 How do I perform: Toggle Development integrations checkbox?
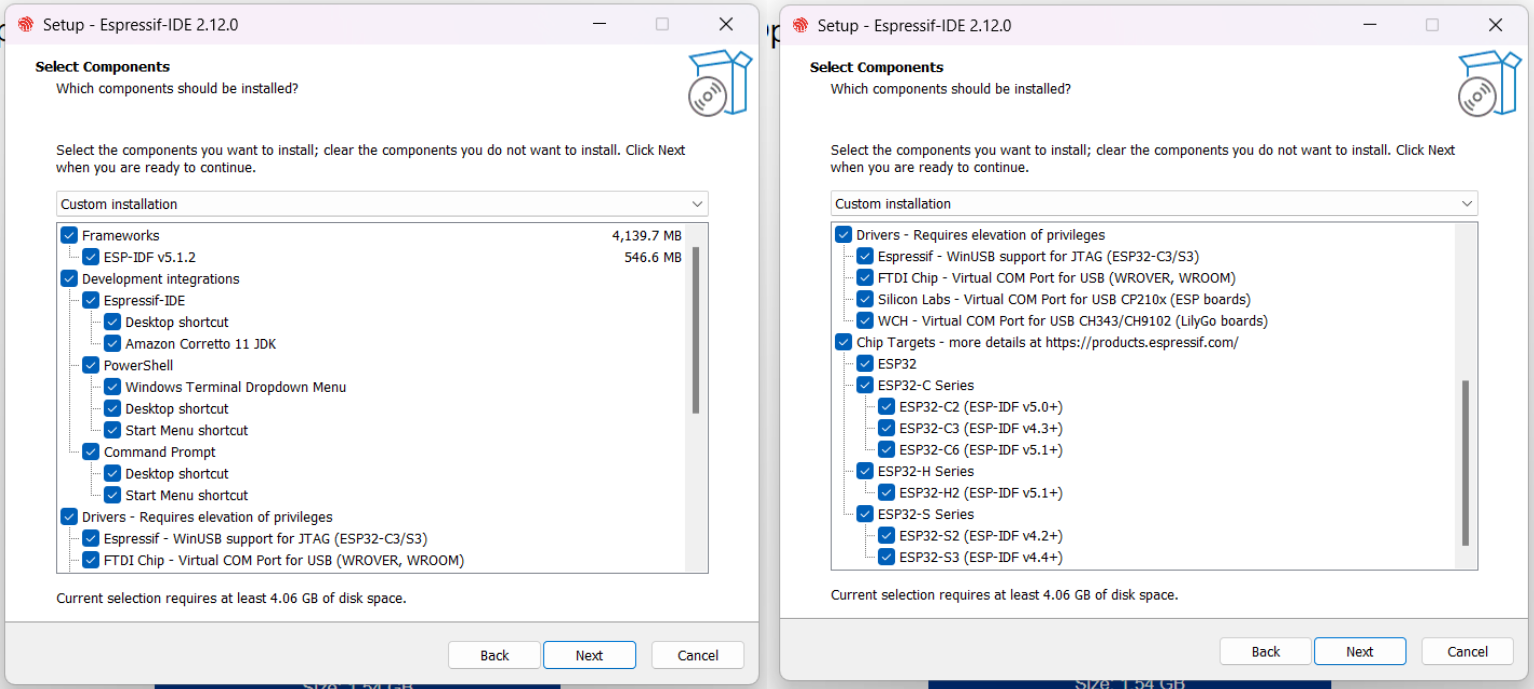point(69,279)
